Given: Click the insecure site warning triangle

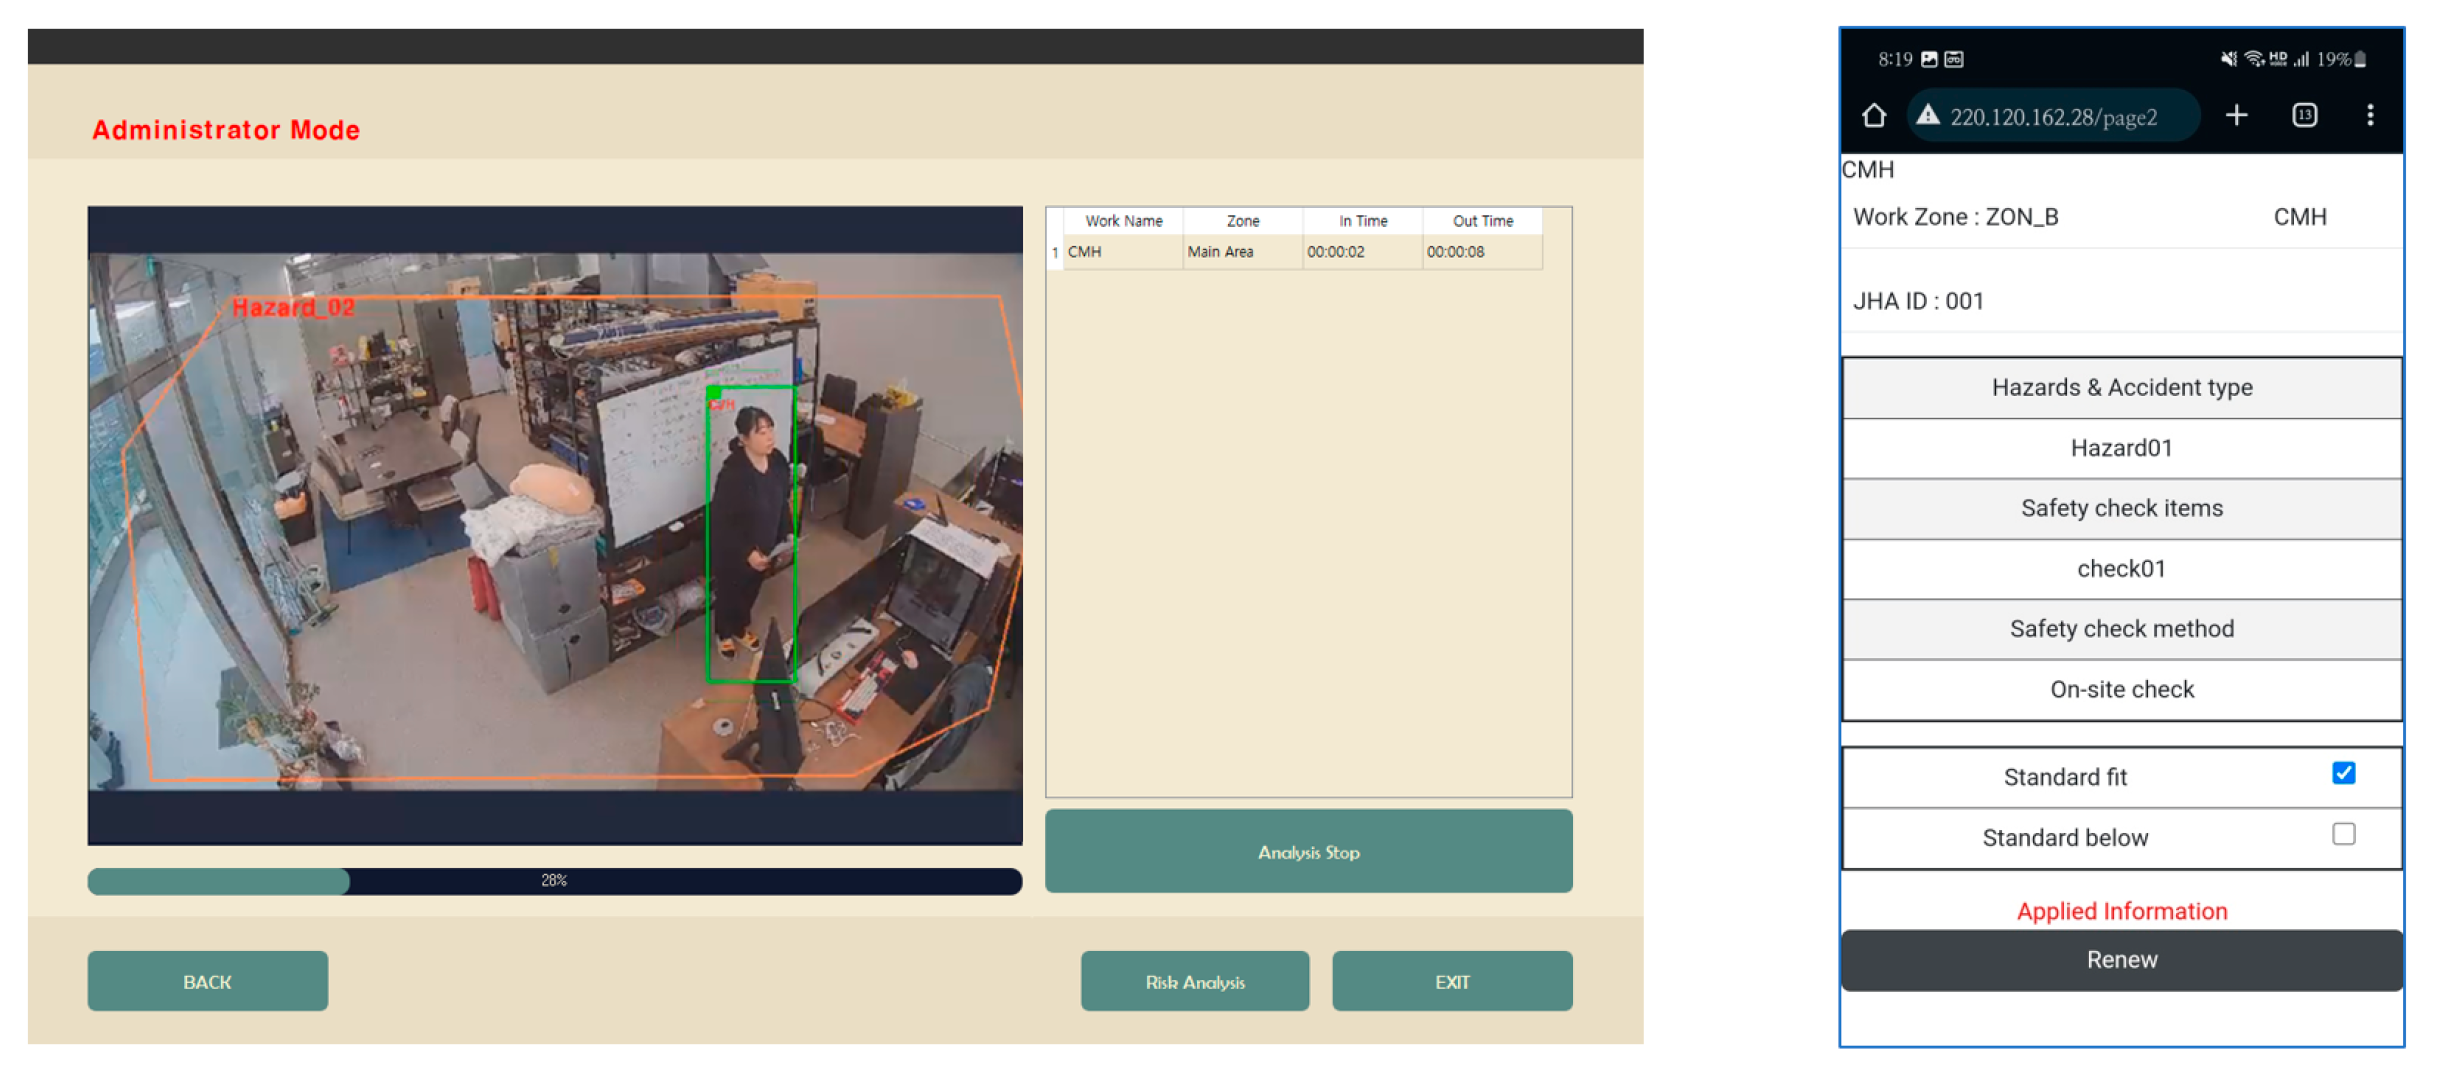Looking at the screenshot, I should [1927, 116].
